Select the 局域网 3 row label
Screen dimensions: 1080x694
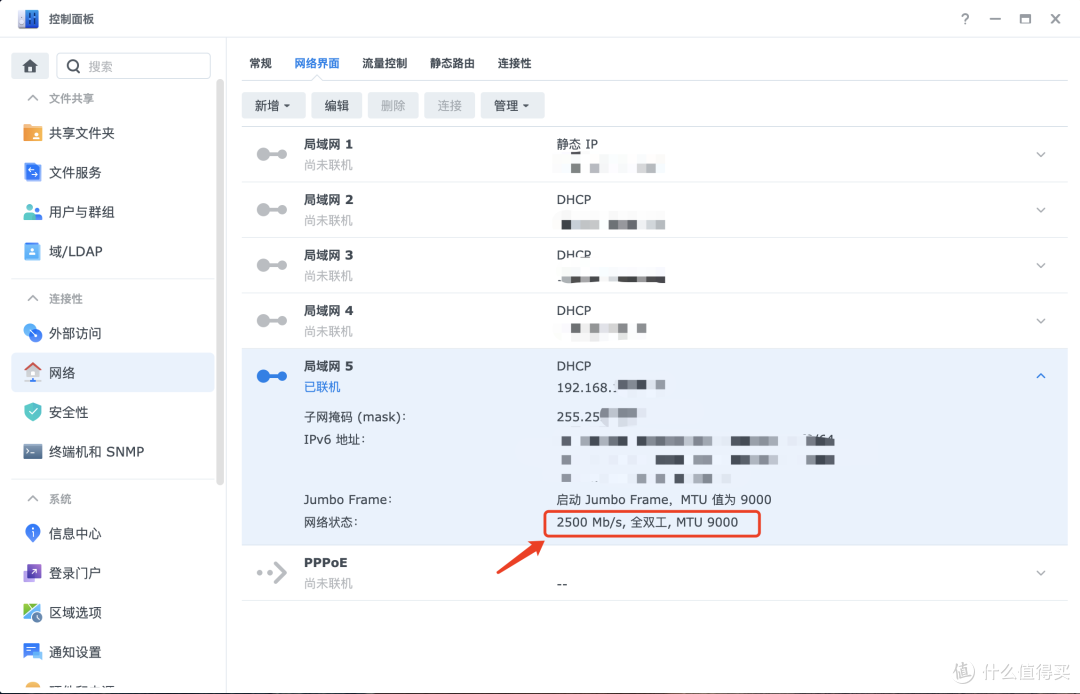coord(328,255)
